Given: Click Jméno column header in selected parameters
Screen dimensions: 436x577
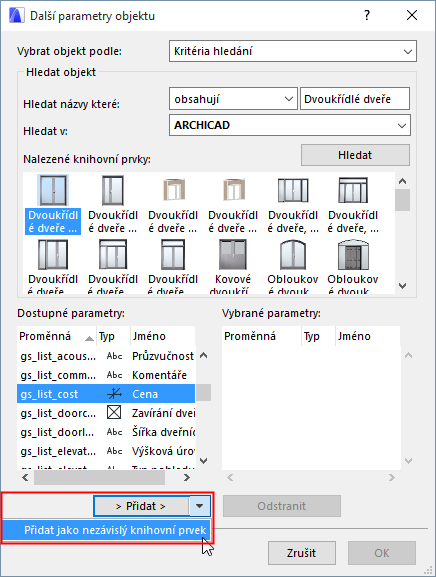Looking at the screenshot, I should (x=368, y=336).
